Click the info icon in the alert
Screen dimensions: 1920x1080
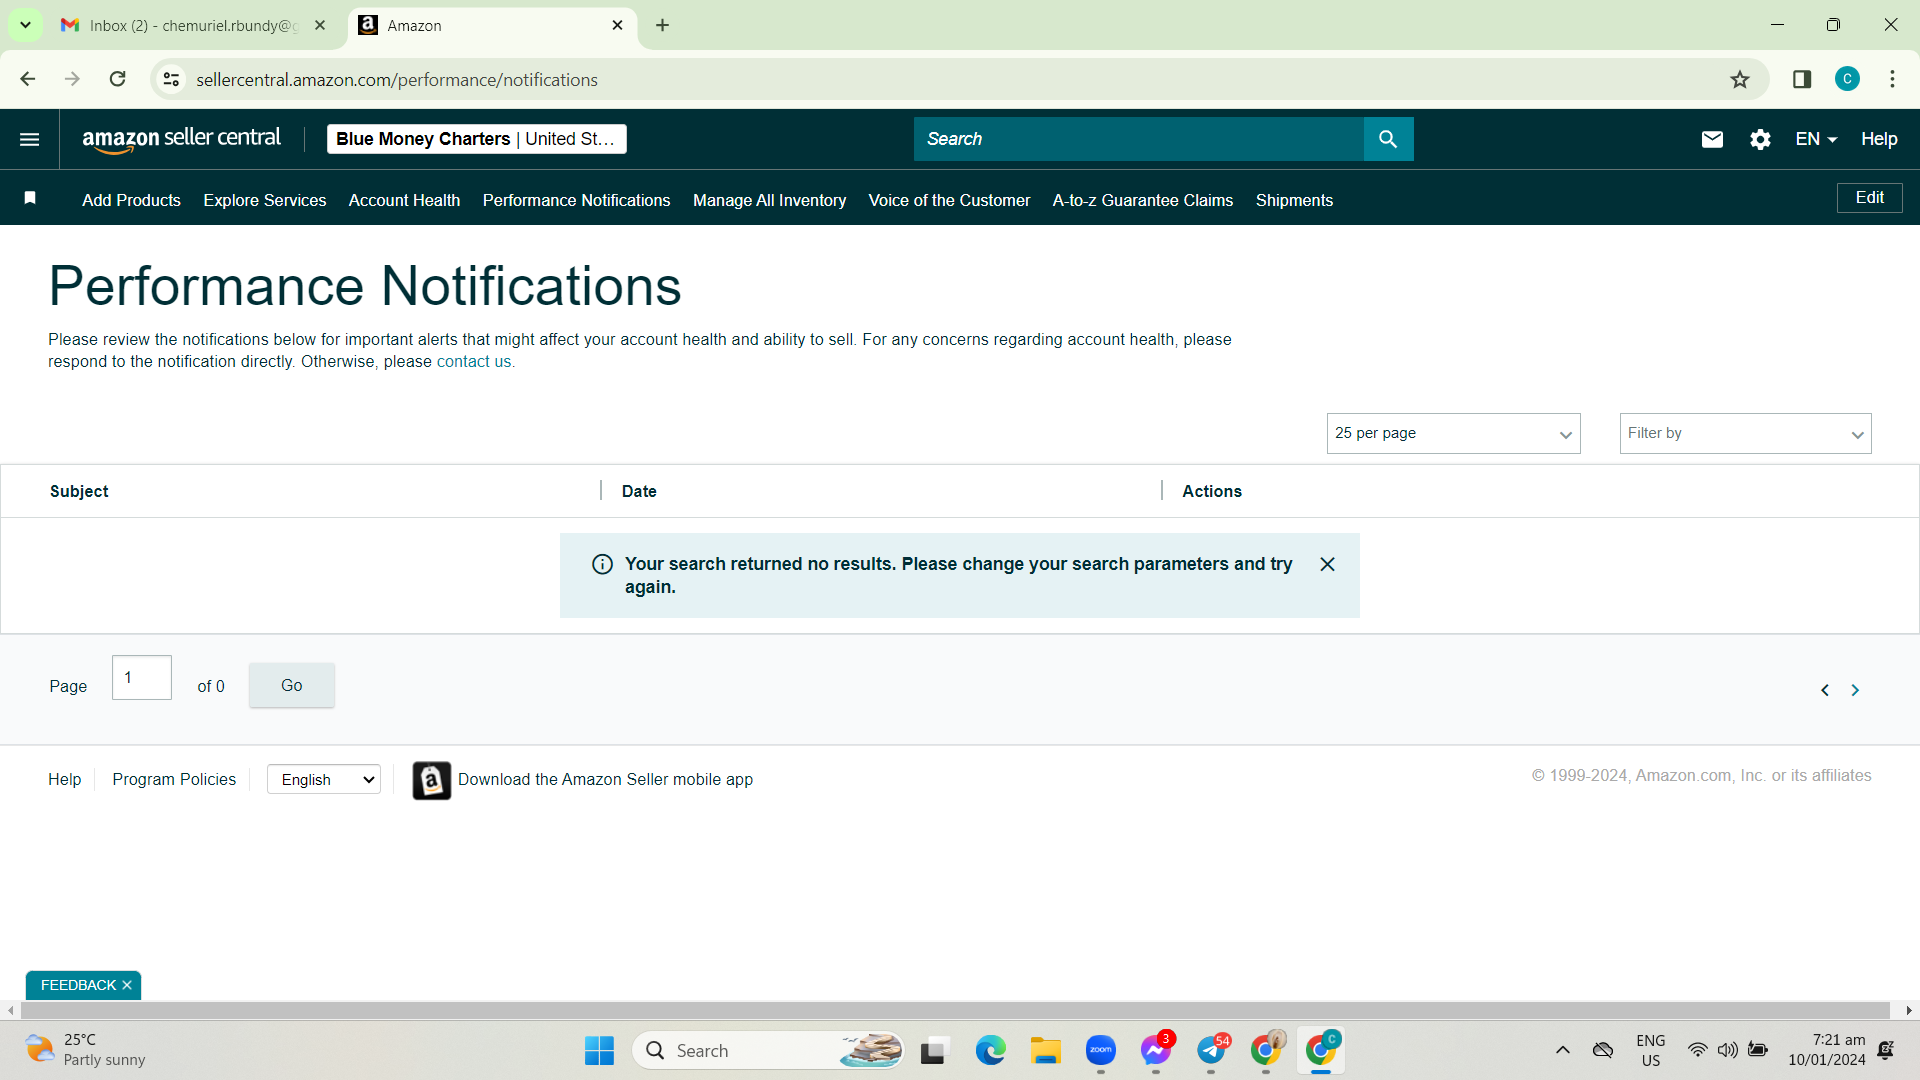click(602, 564)
